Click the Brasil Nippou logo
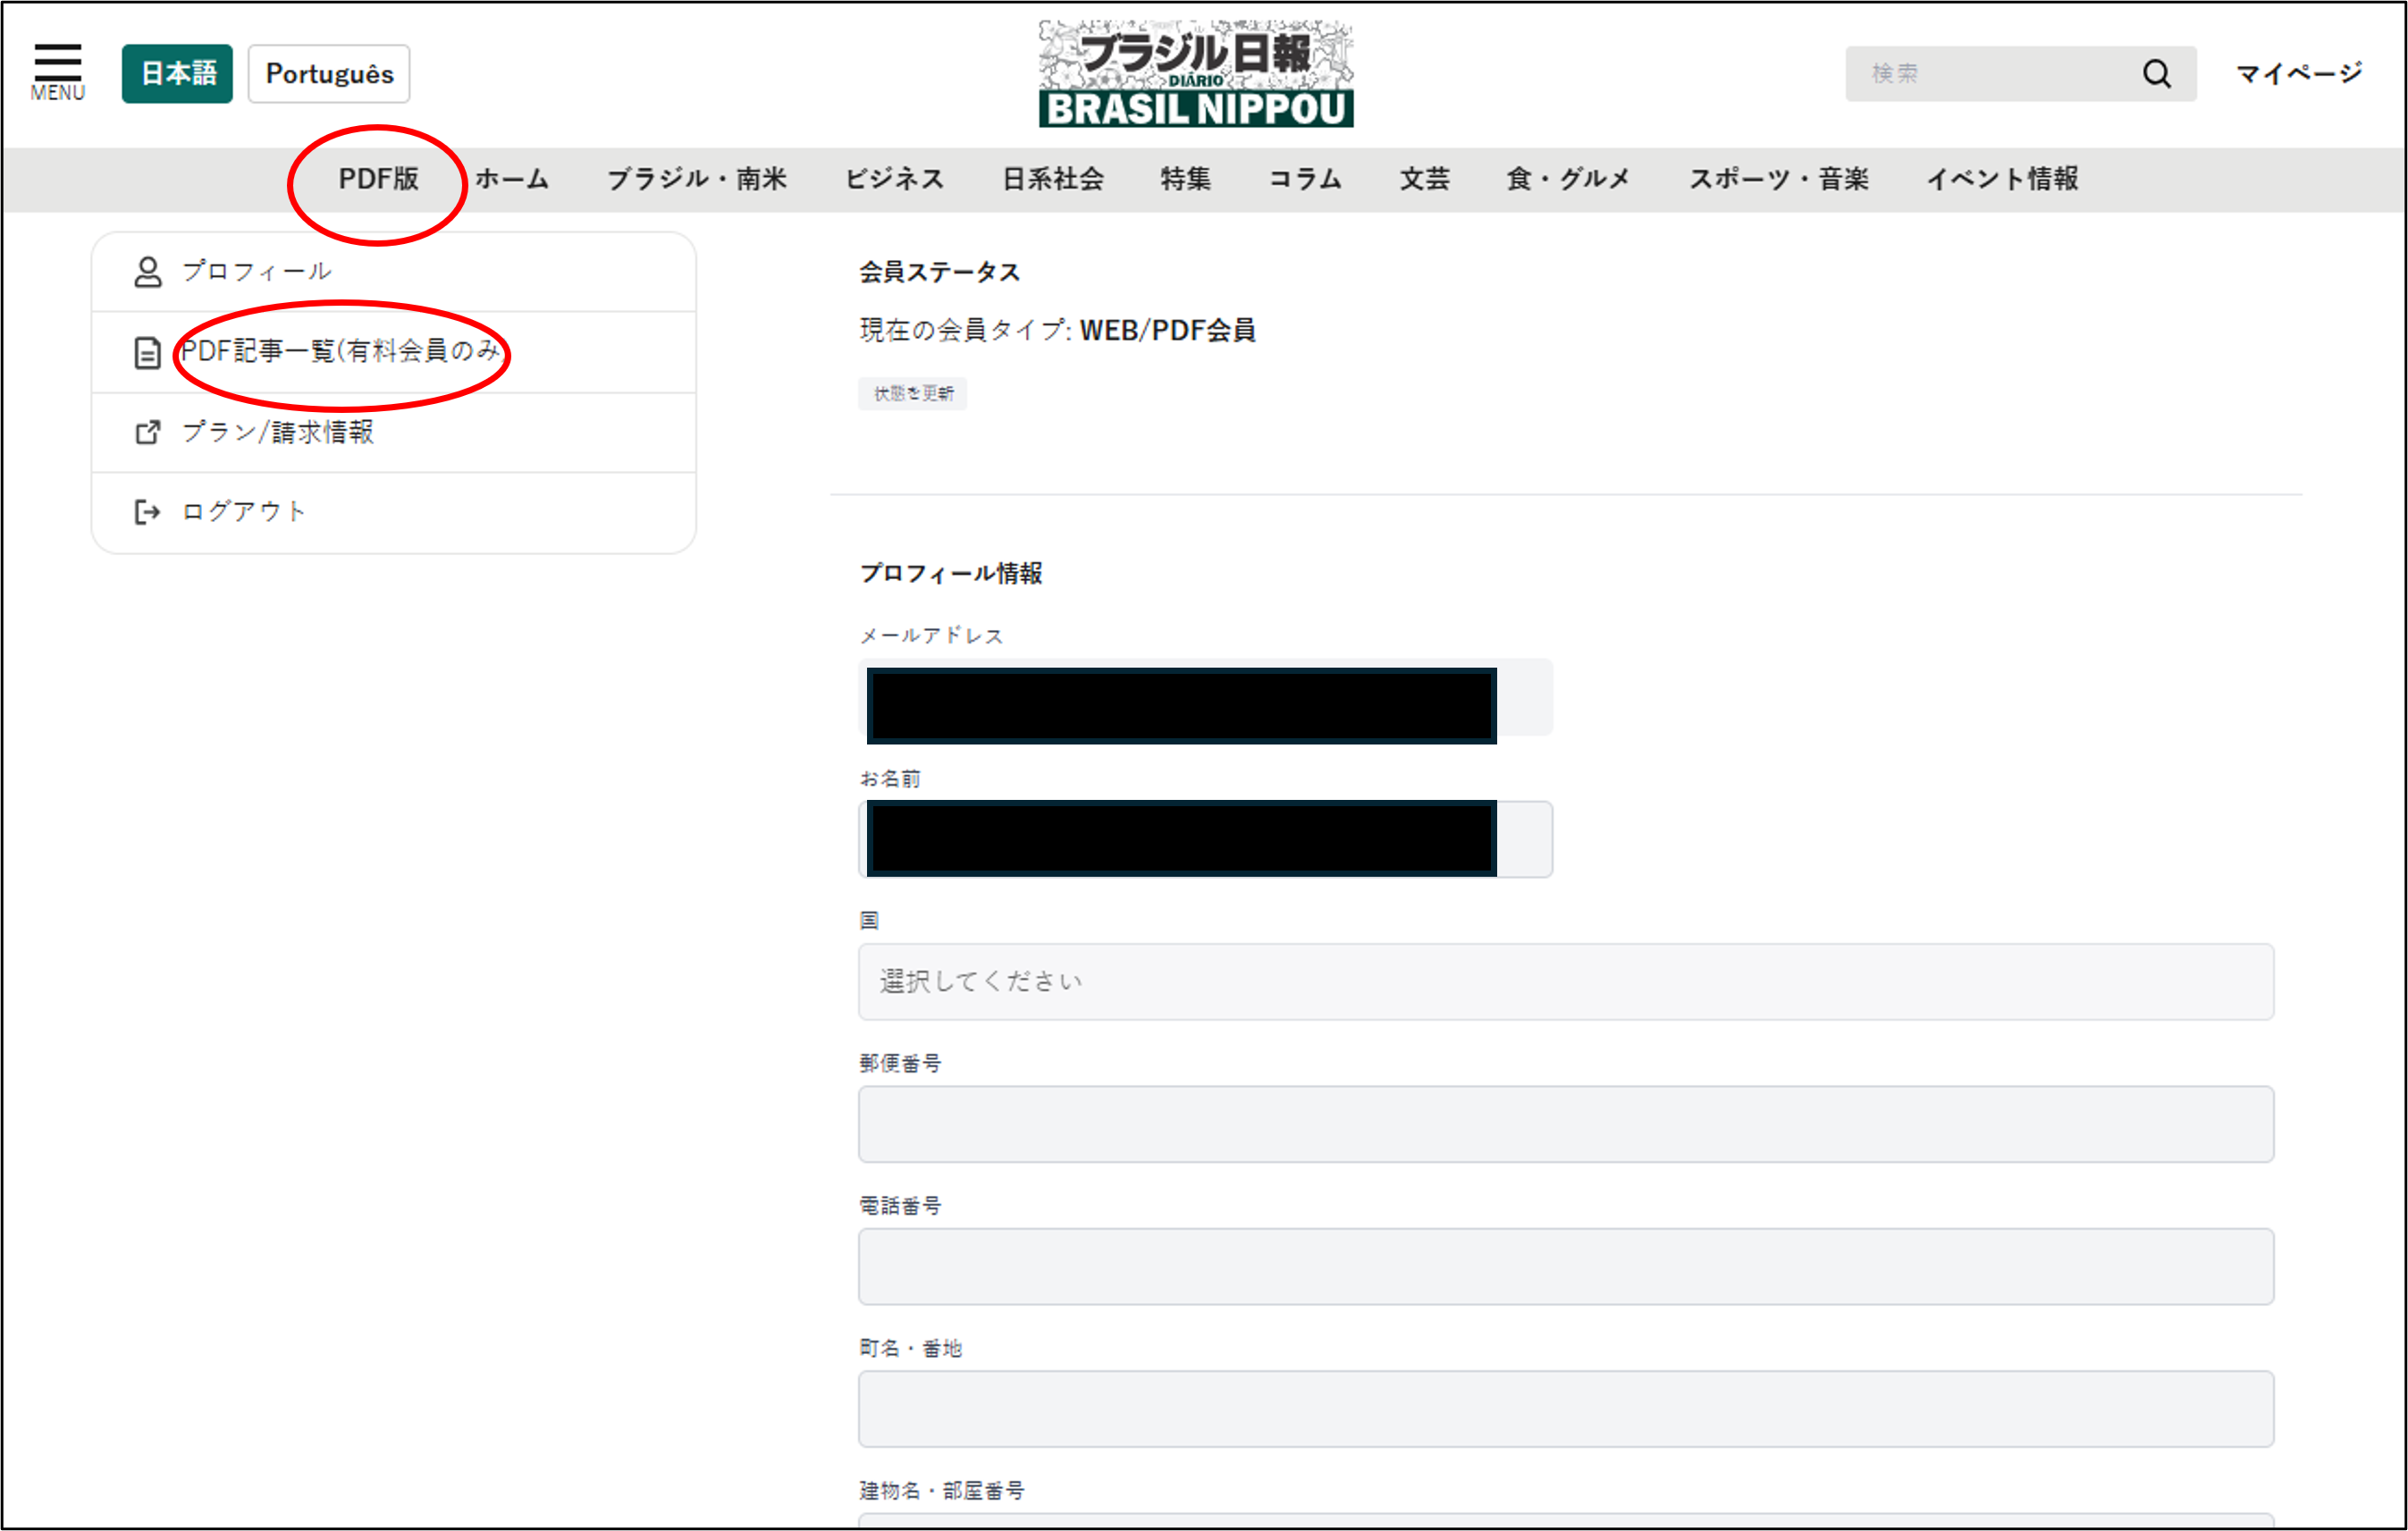Viewport: 2408px width, 1531px height. point(1196,73)
